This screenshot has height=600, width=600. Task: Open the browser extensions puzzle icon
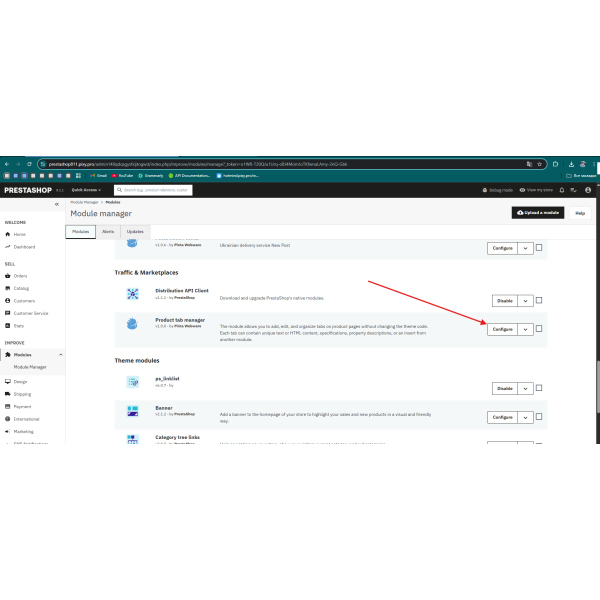tap(555, 164)
